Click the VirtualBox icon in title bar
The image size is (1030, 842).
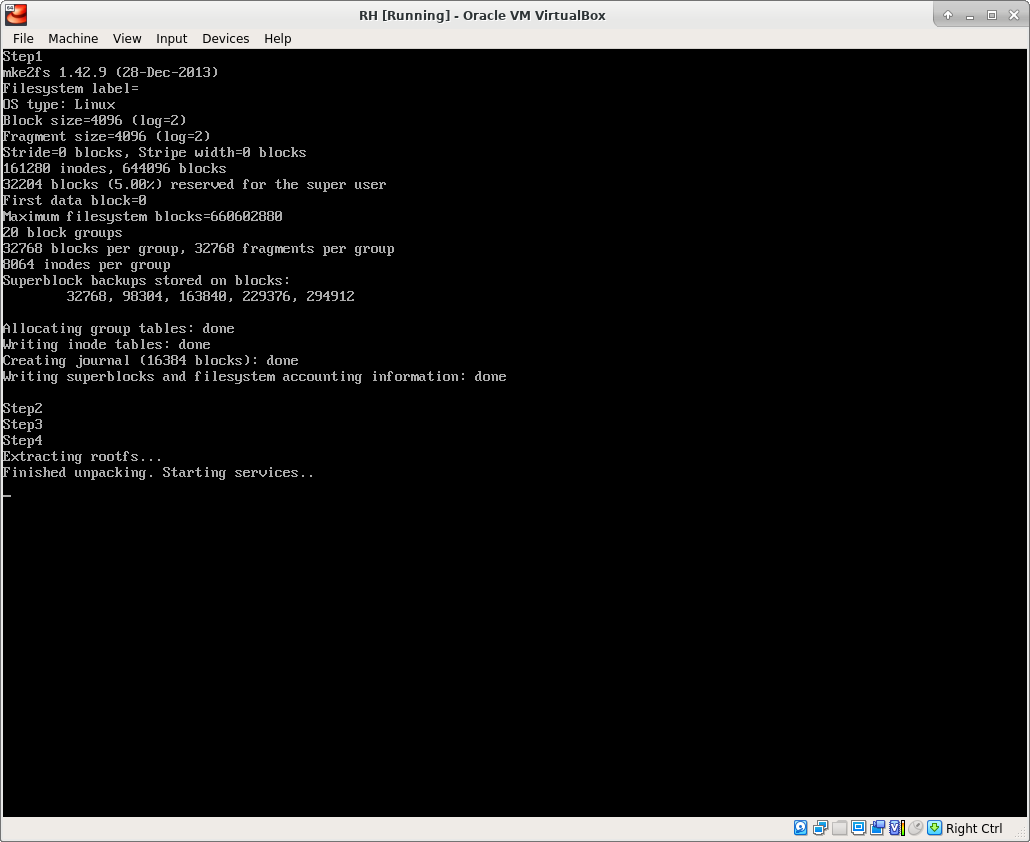click(x=16, y=15)
